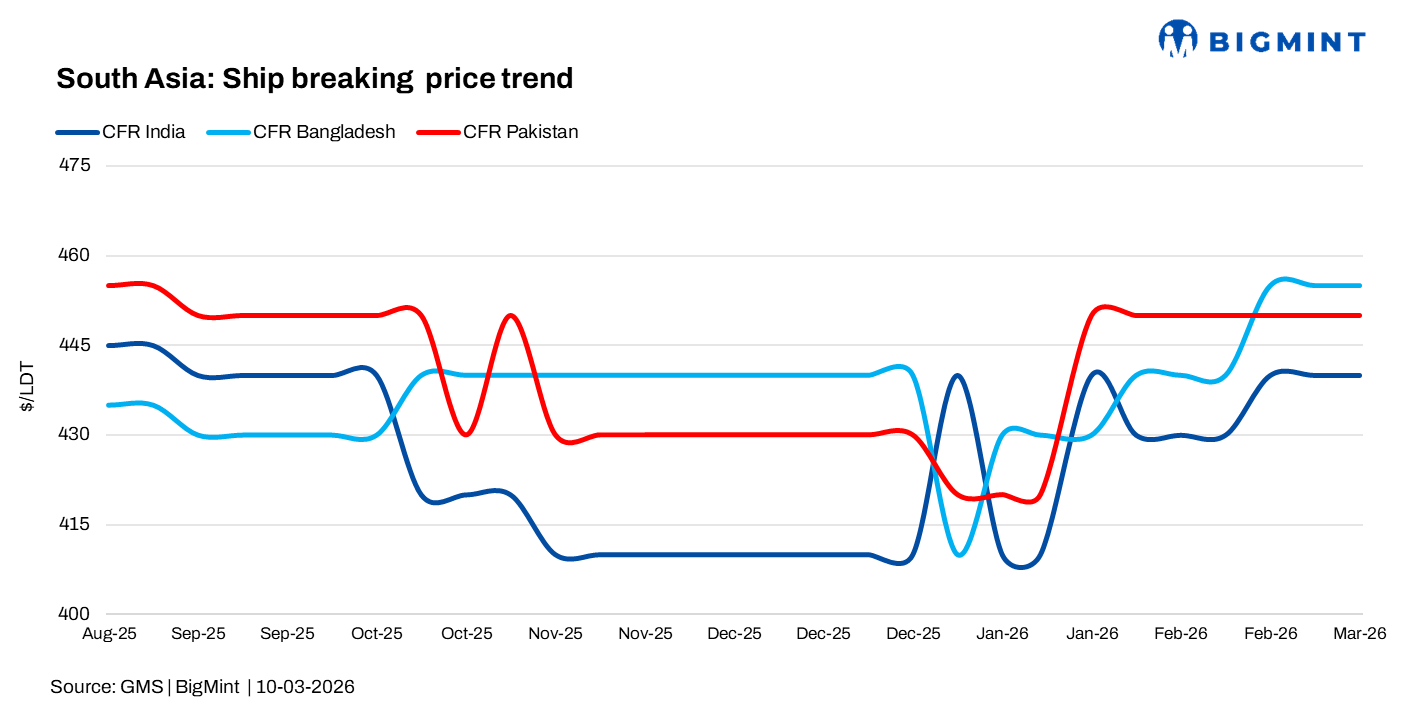Click the first Nov-25 x-axis tick
This screenshot has width=1420, height=710.
tap(556, 634)
